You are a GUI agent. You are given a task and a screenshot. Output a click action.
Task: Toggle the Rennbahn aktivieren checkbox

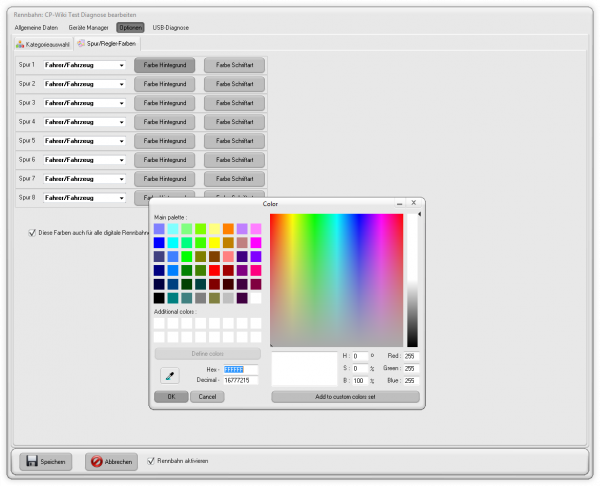click(151, 461)
